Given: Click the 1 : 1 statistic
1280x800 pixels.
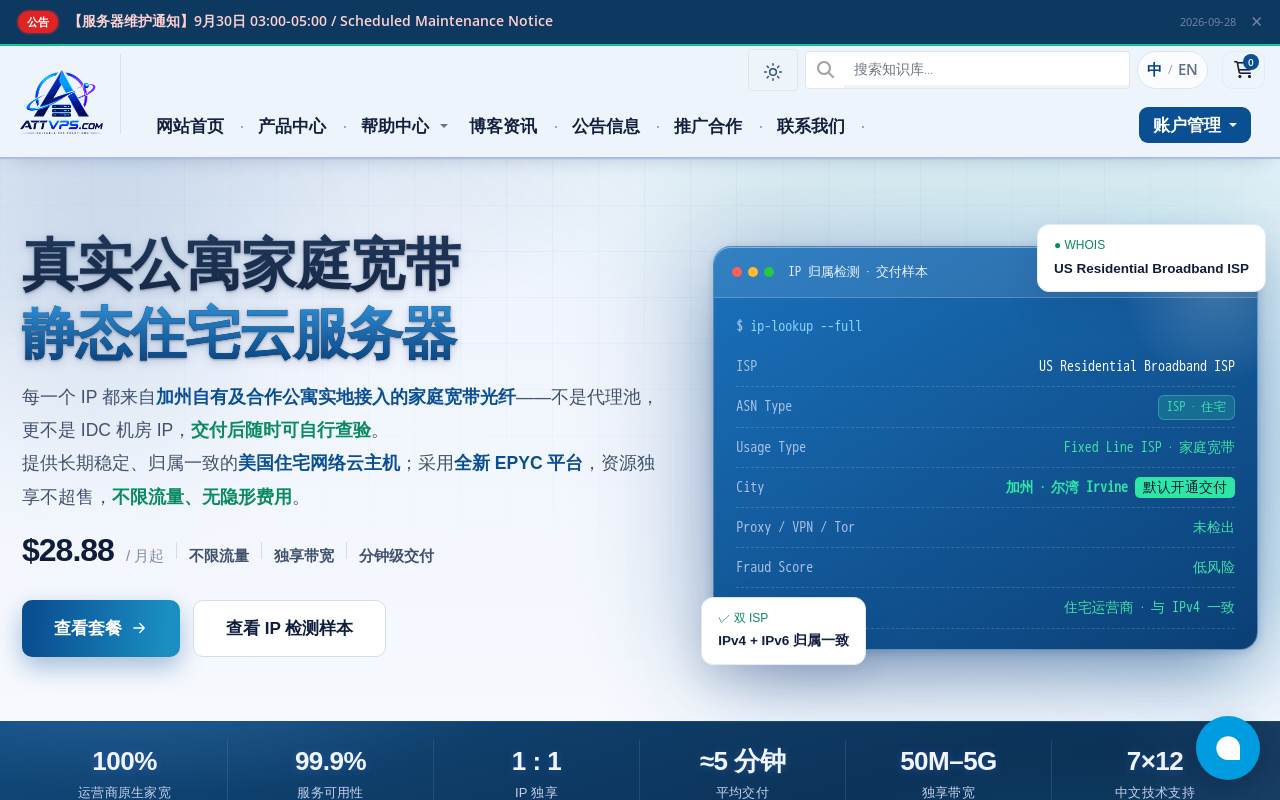Looking at the screenshot, I should click(536, 761).
